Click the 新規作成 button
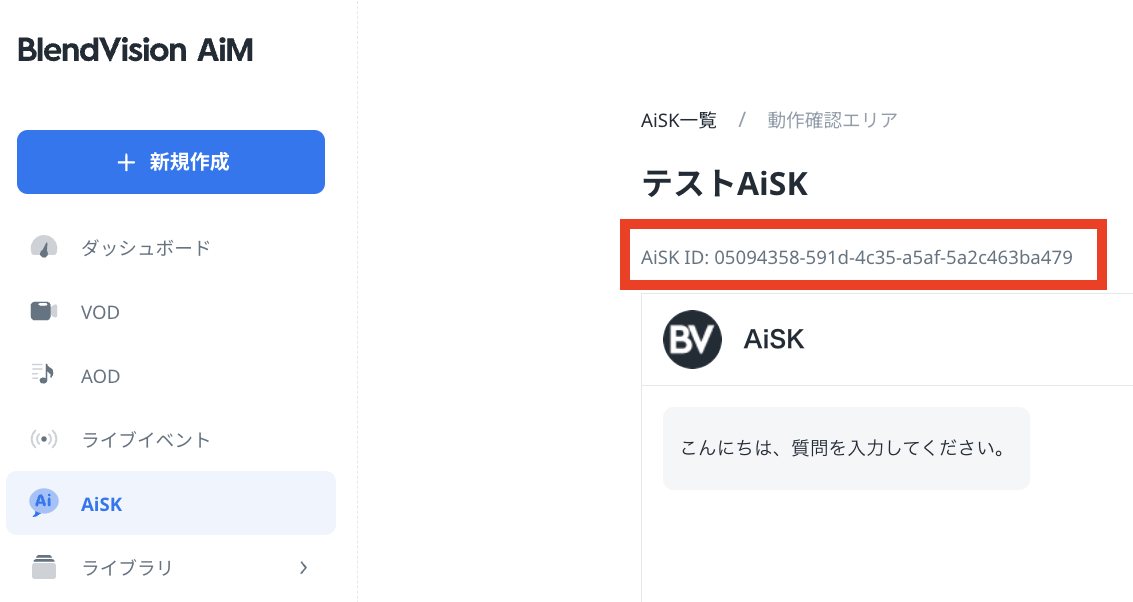 tap(171, 162)
